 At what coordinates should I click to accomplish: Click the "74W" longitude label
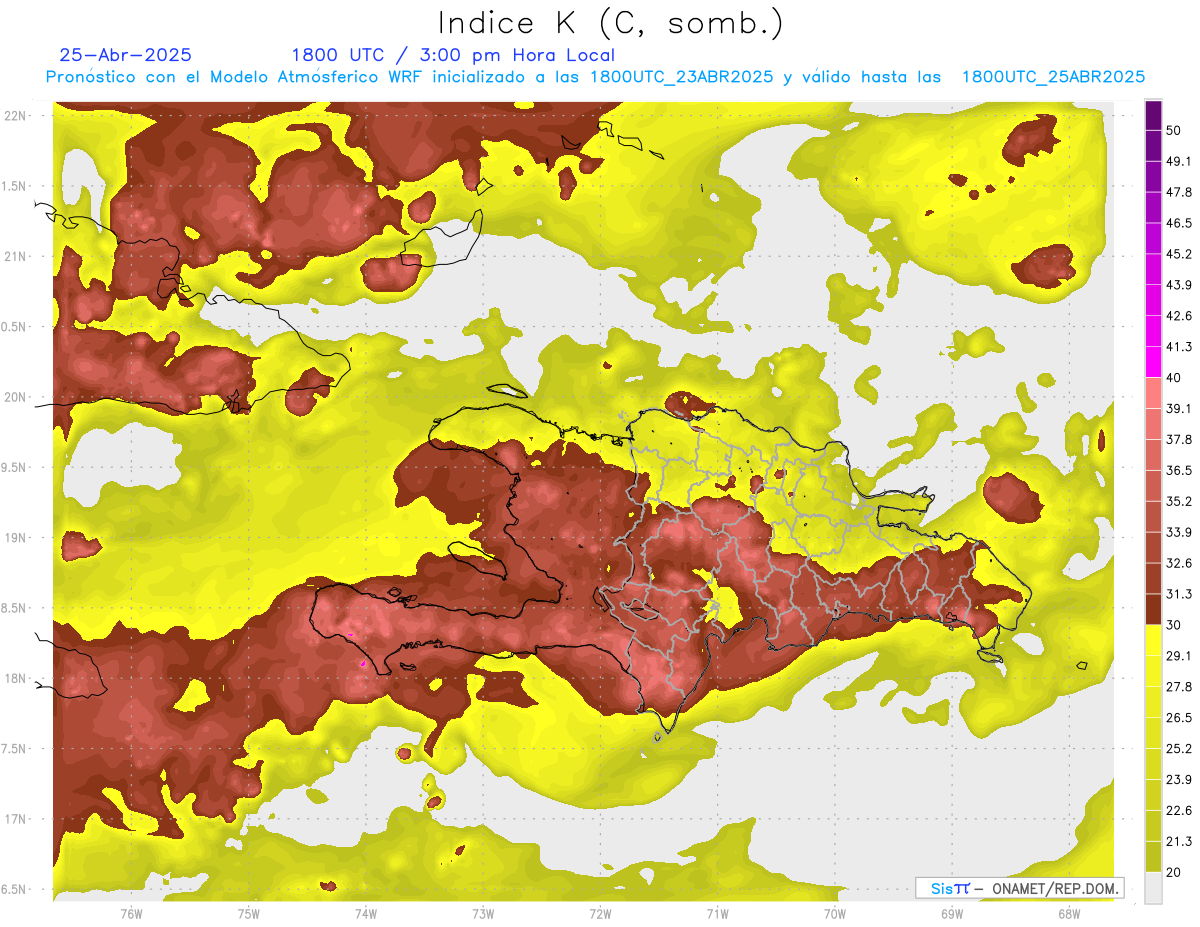(366, 913)
